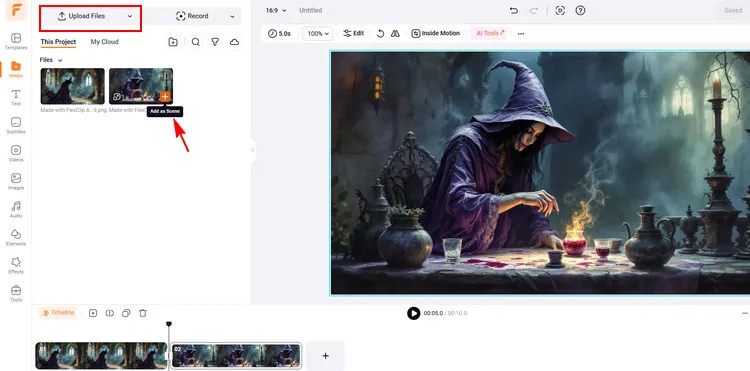Image resolution: width=750 pixels, height=371 pixels.
Task: Click the new folder icon in media panel
Action: 173,42
